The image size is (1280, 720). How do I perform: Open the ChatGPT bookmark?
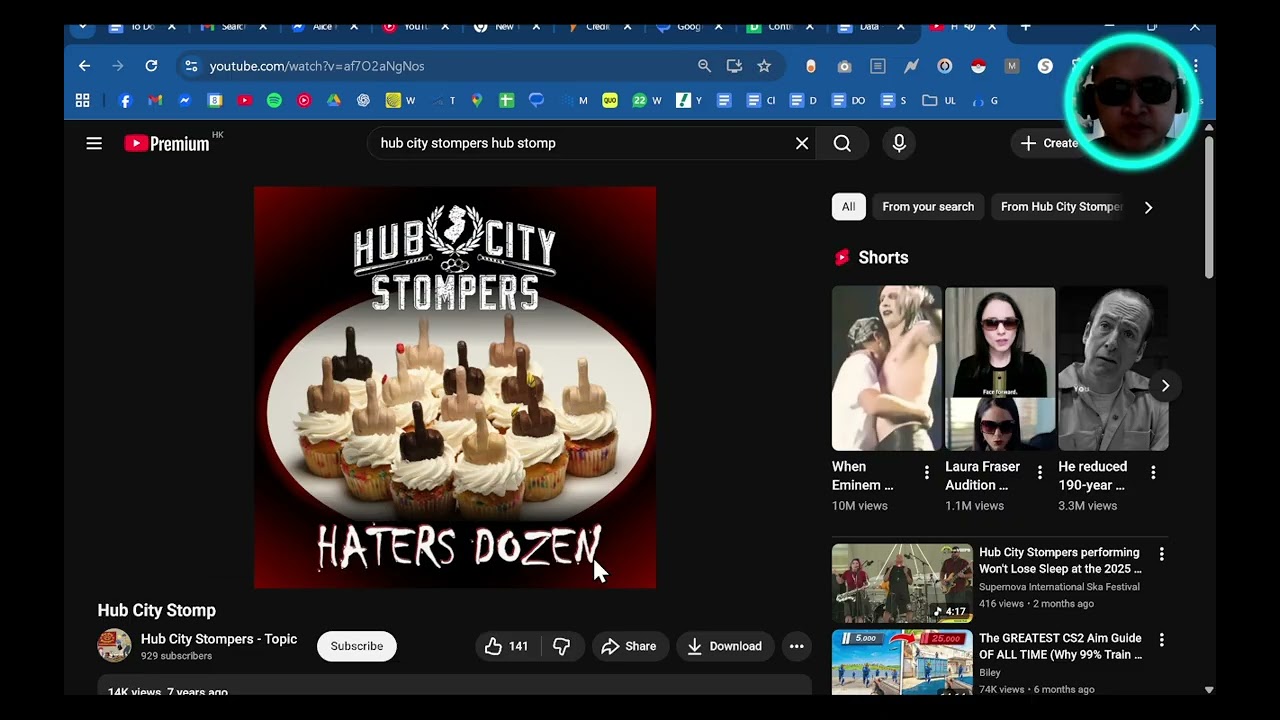pyautogui.click(x=363, y=100)
